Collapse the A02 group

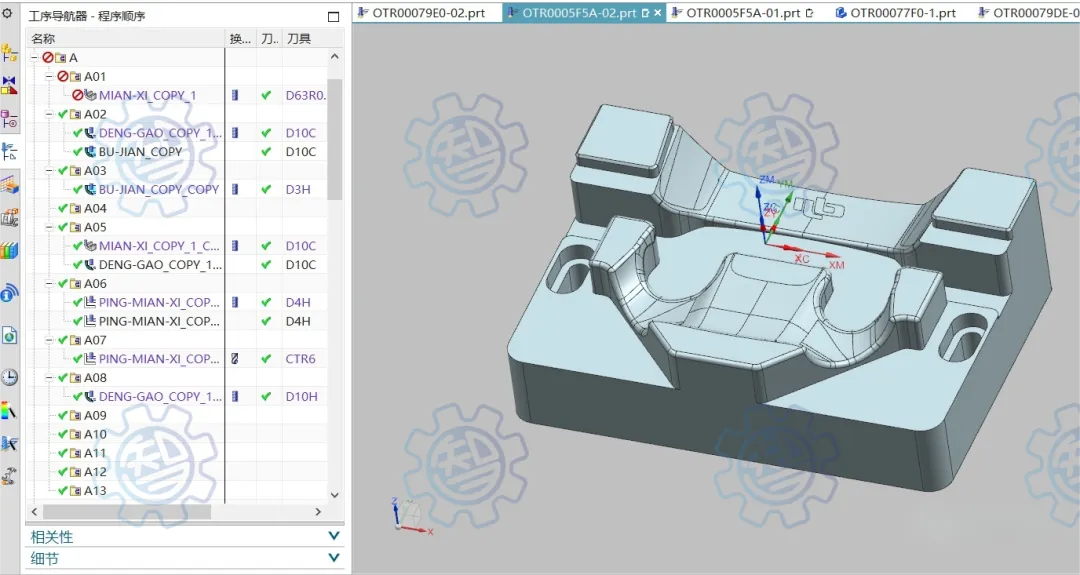49,114
